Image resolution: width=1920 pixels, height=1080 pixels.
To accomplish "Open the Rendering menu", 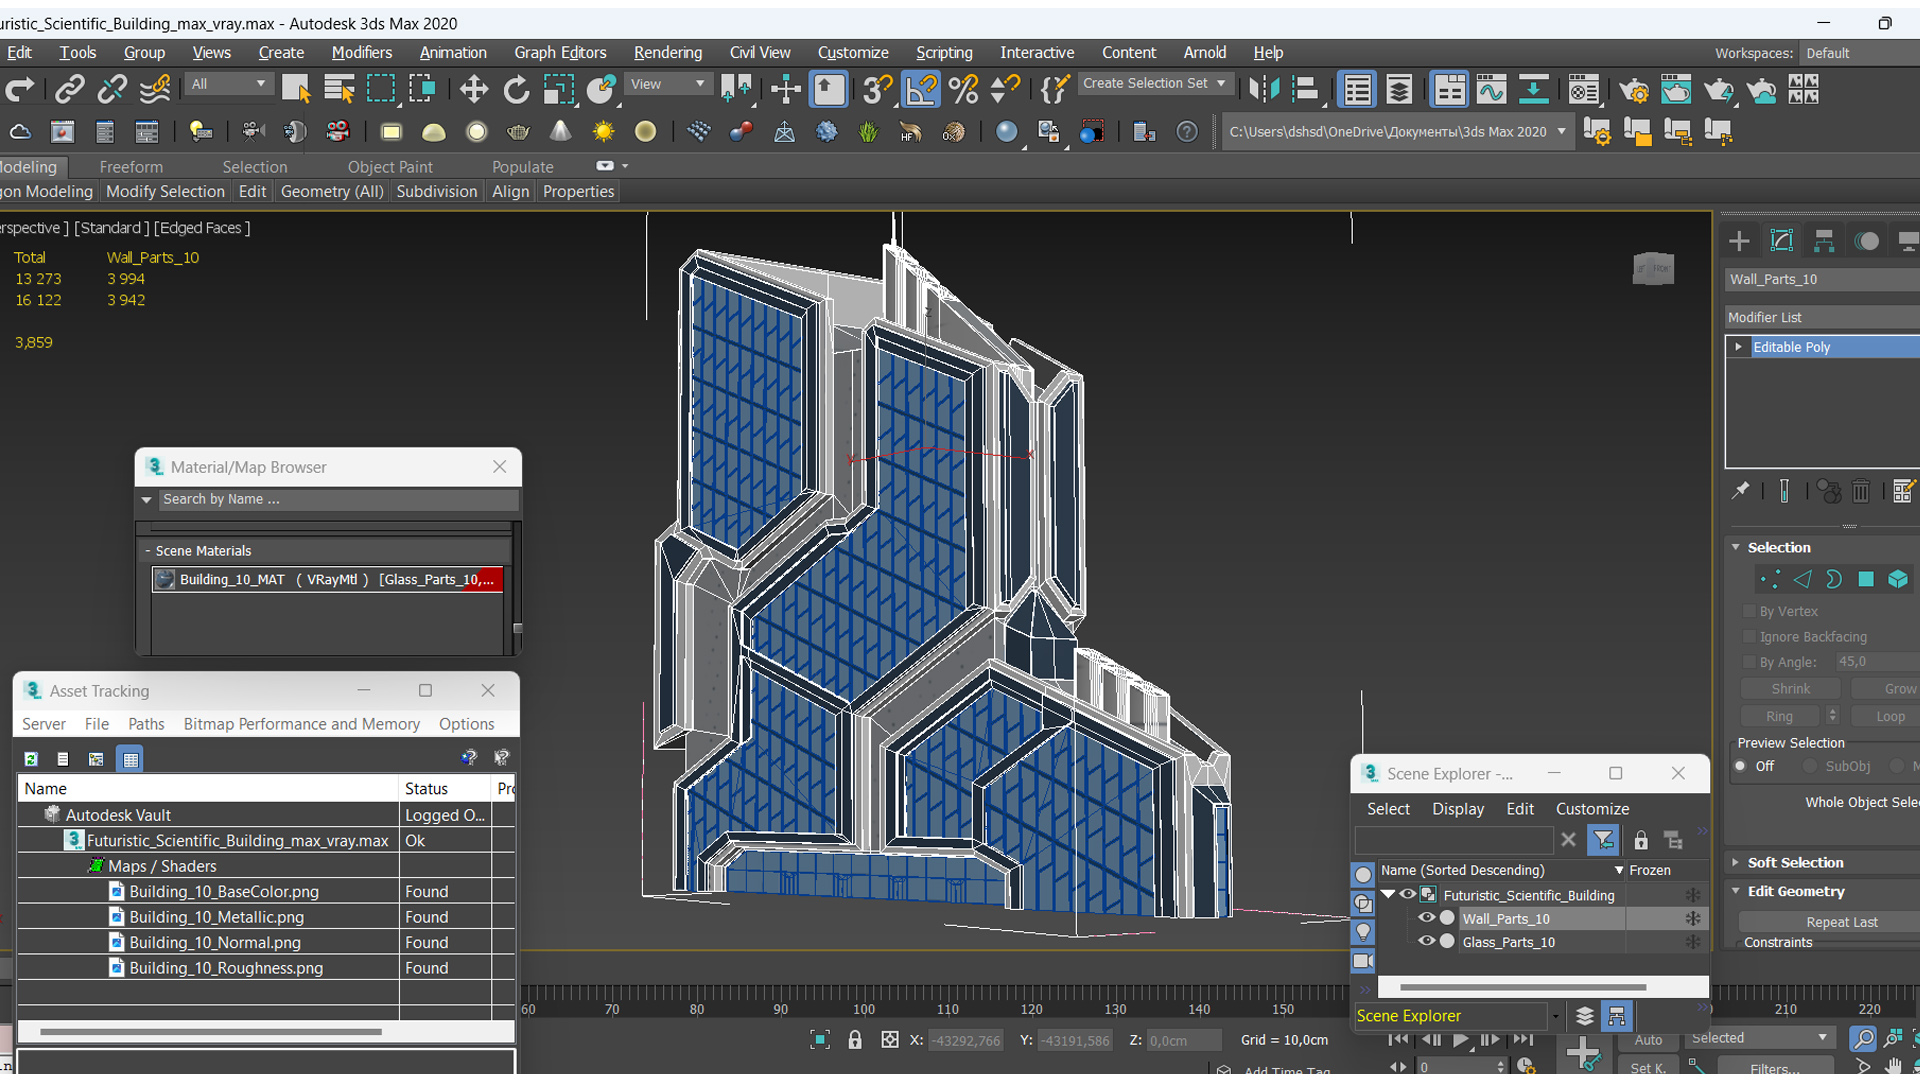I will pyautogui.click(x=667, y=52).
